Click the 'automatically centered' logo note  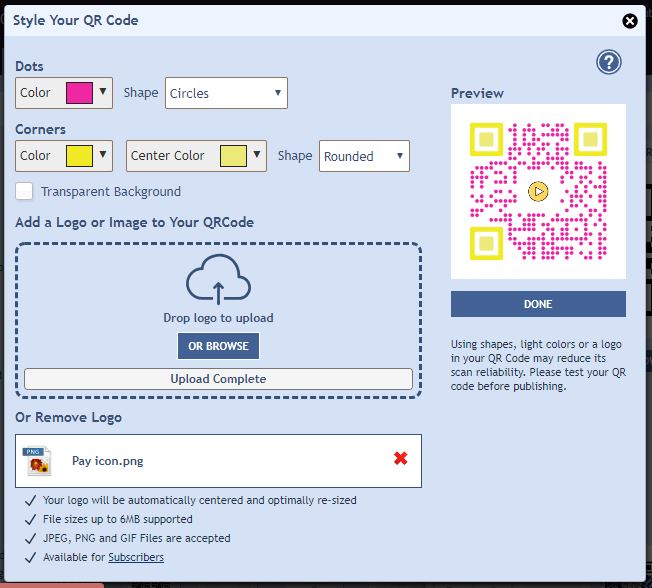pyautogui.click(x=200, y=500)
